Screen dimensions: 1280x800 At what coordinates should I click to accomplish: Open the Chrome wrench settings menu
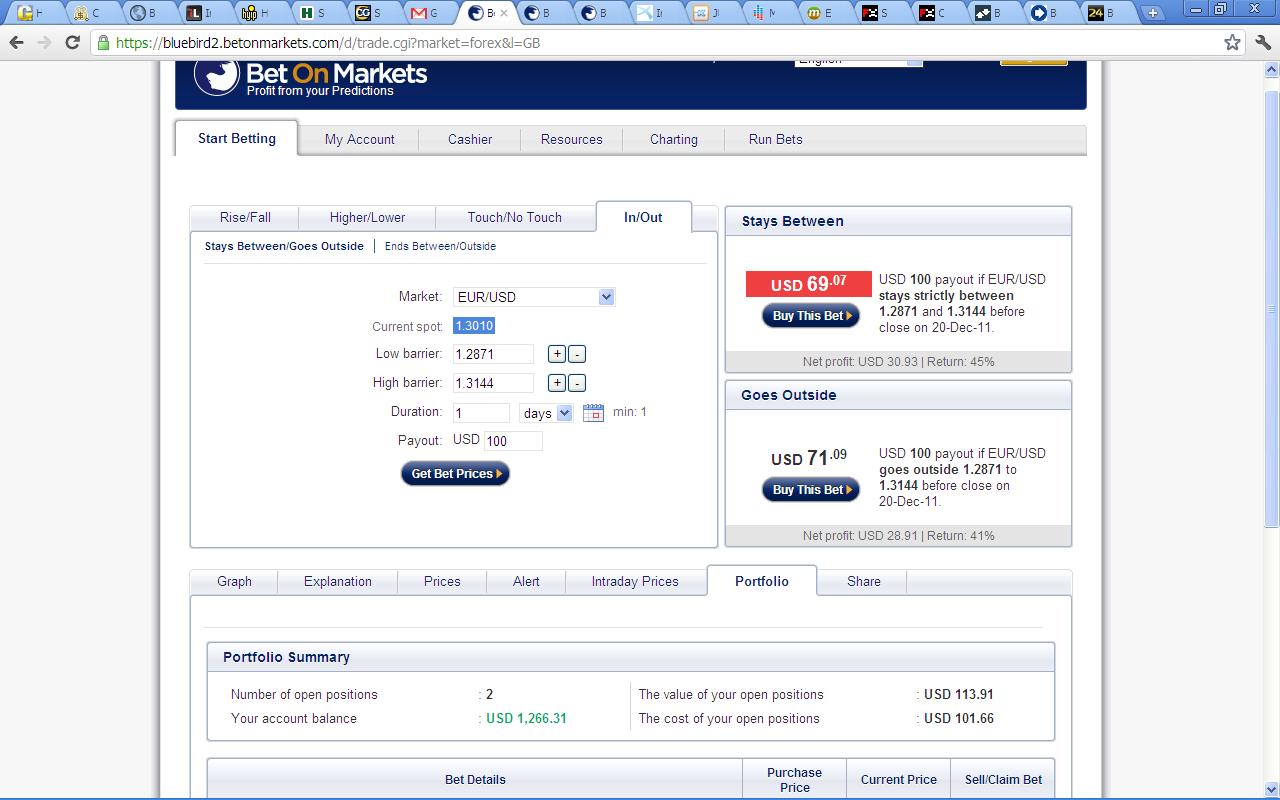(1262, 43)
